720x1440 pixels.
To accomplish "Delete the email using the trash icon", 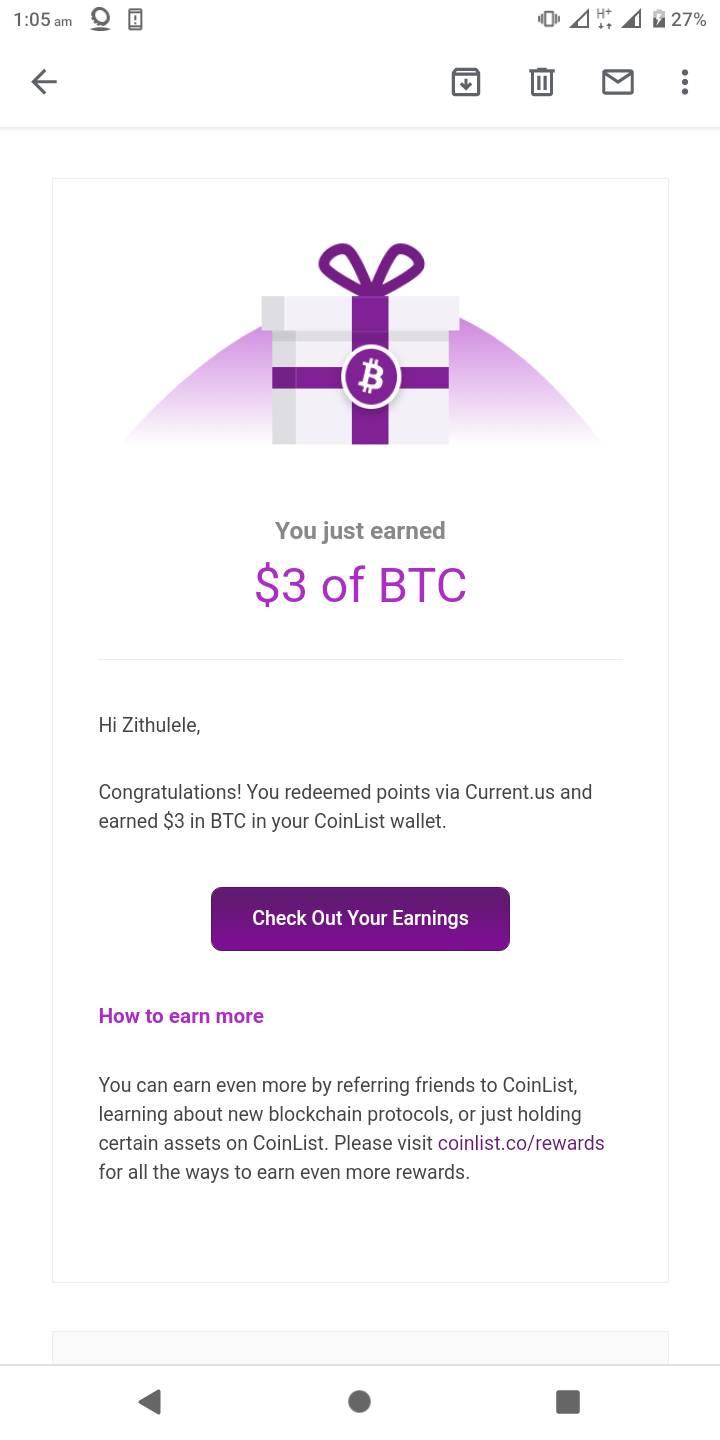I will 541,82.
